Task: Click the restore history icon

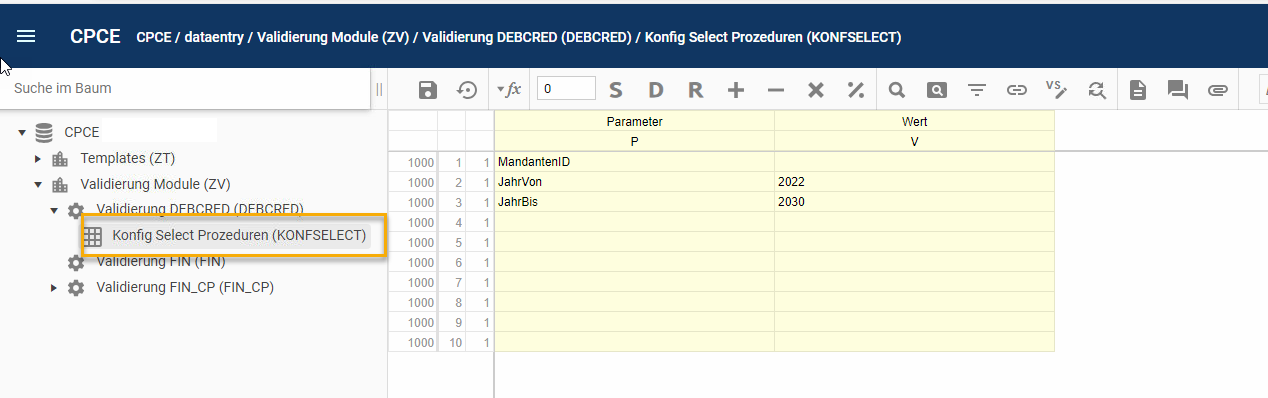Action: 467,90
